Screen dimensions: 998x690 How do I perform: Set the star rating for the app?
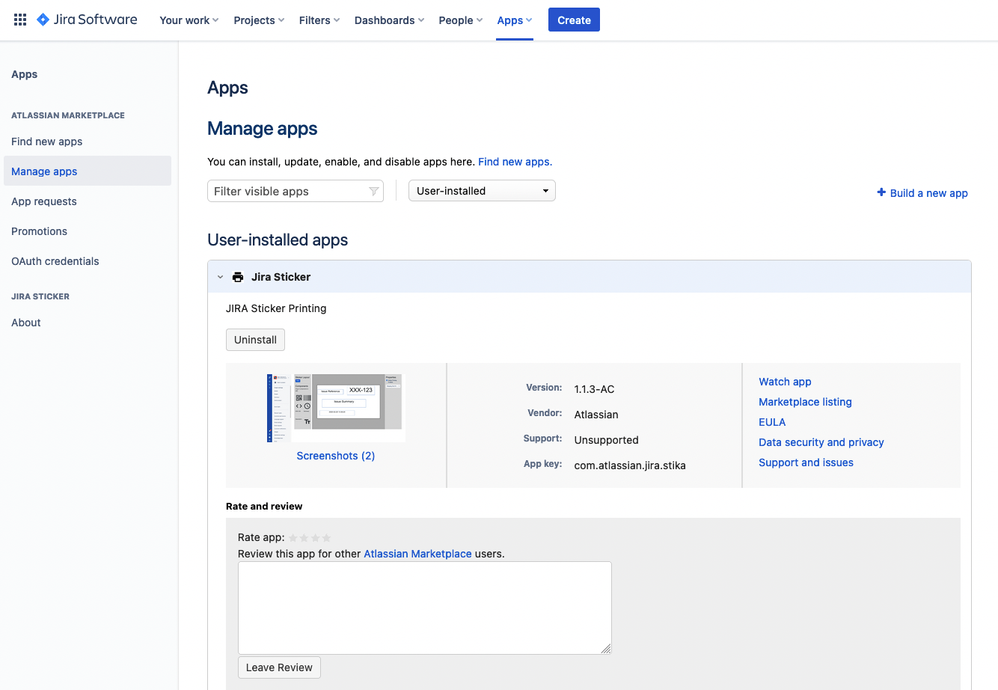pyautogui.click(x=309, y=538)
